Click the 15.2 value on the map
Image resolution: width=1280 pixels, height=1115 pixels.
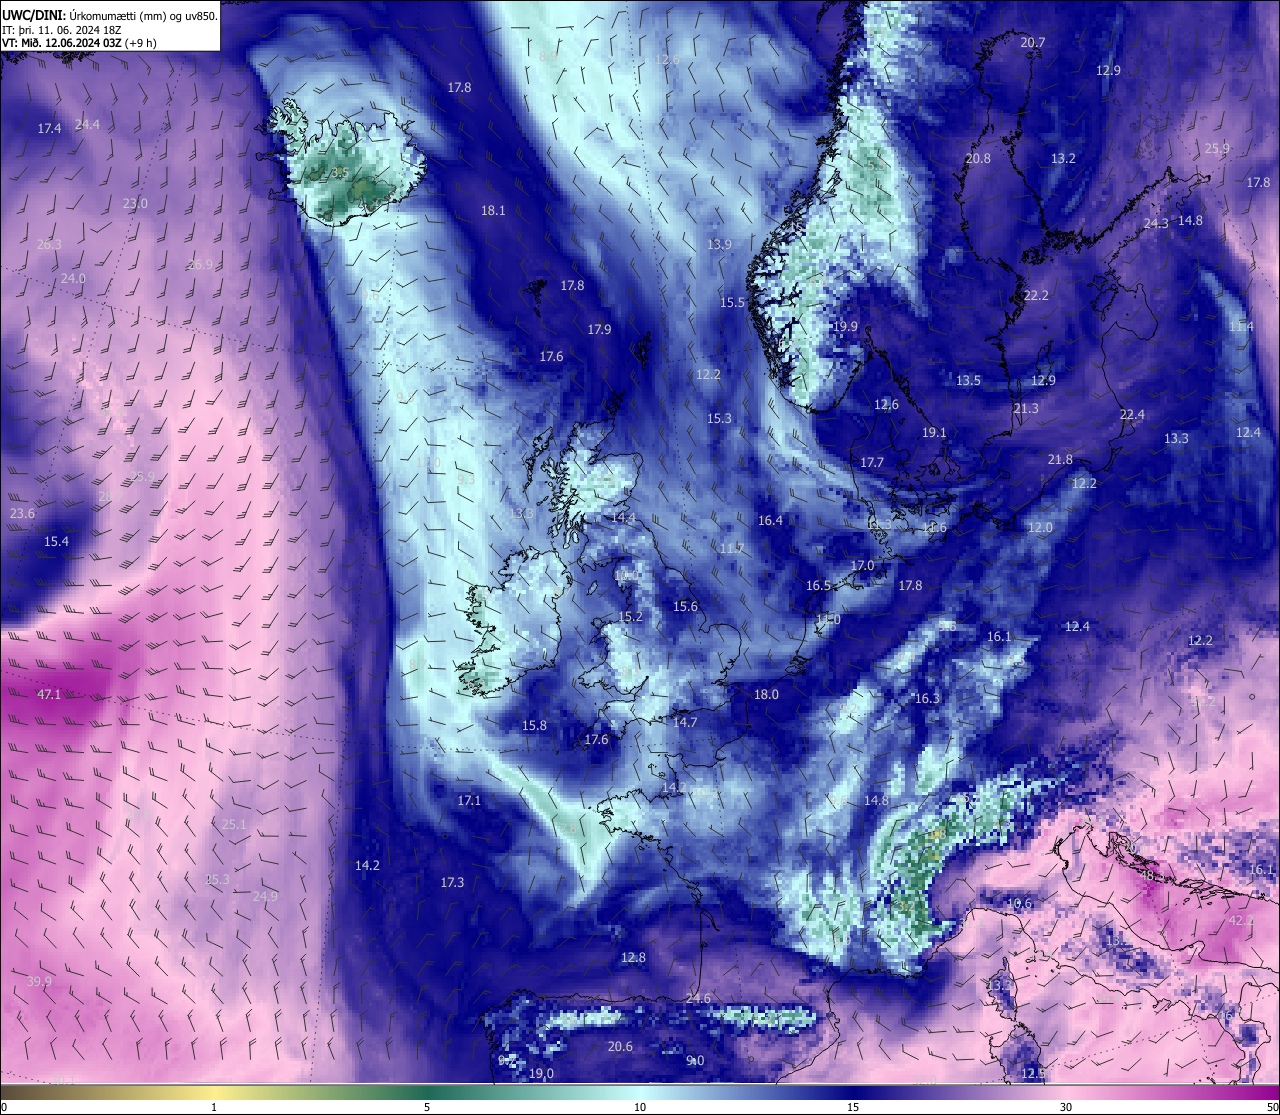[x=630, y=617]
